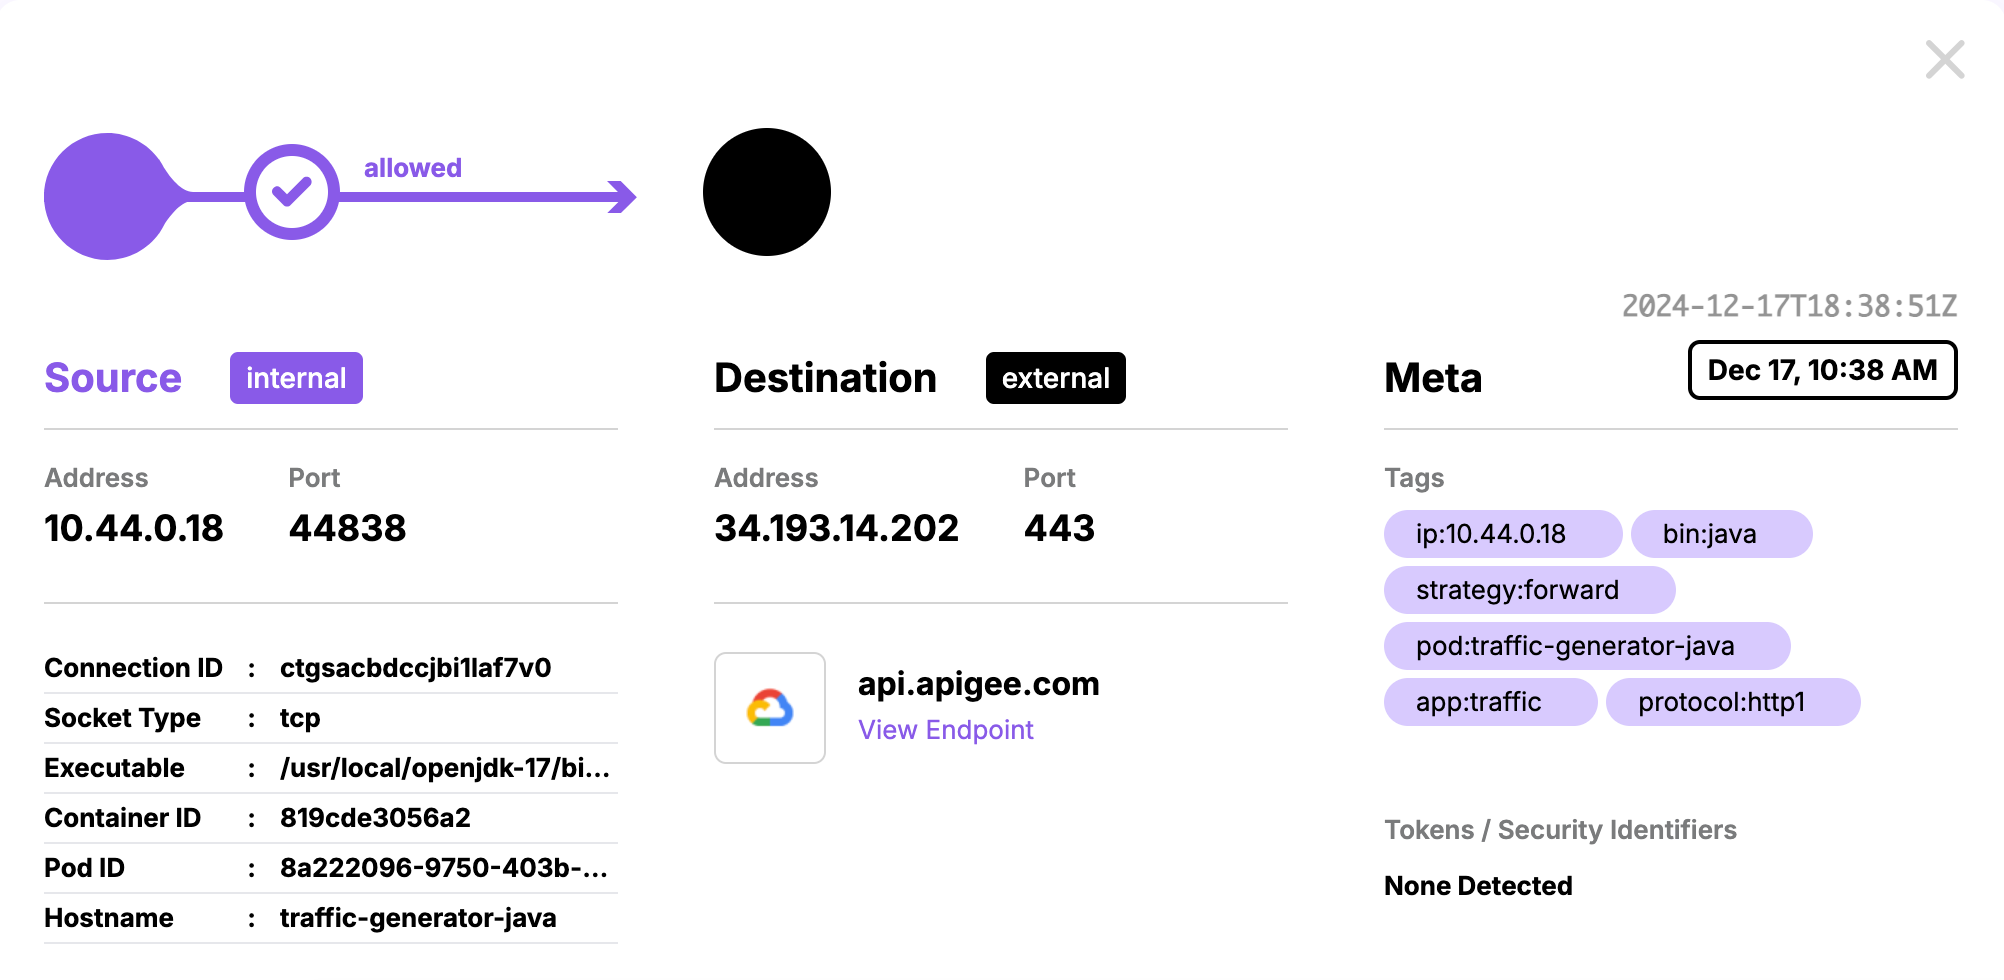The height and width of the screenshot is (980, 2004).
Task: Close the connection details panel
Action: click(x=1944, y=60)
